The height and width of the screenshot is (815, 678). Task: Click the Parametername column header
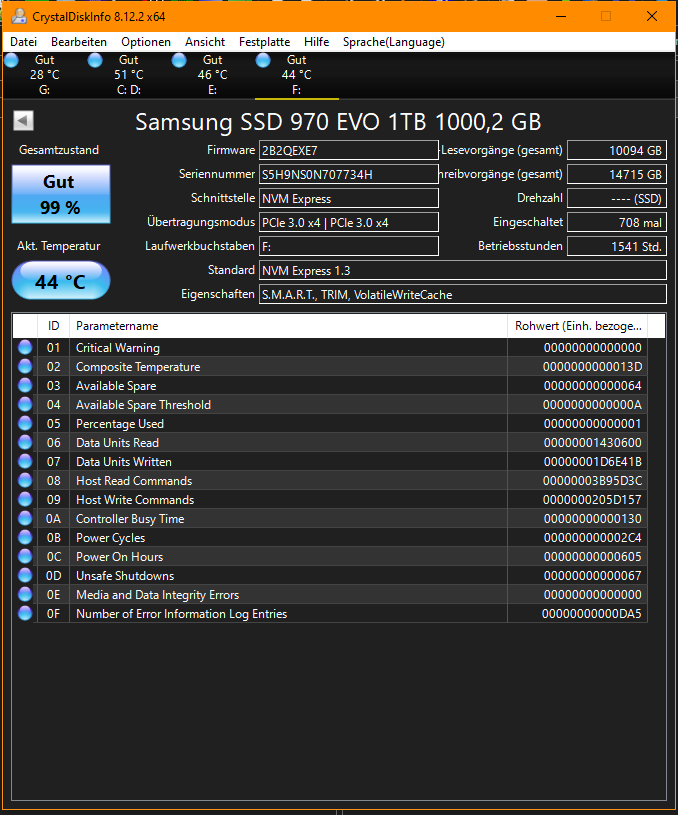click(288, 326)
